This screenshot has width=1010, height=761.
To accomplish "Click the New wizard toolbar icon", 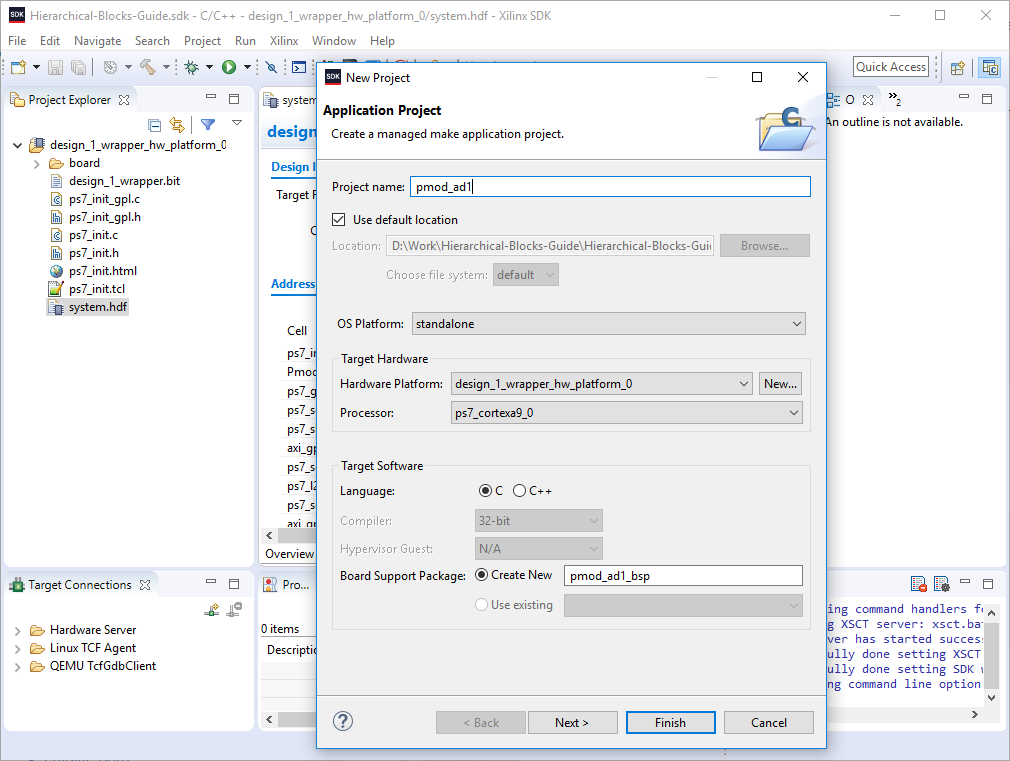I will tap(19, 67).
